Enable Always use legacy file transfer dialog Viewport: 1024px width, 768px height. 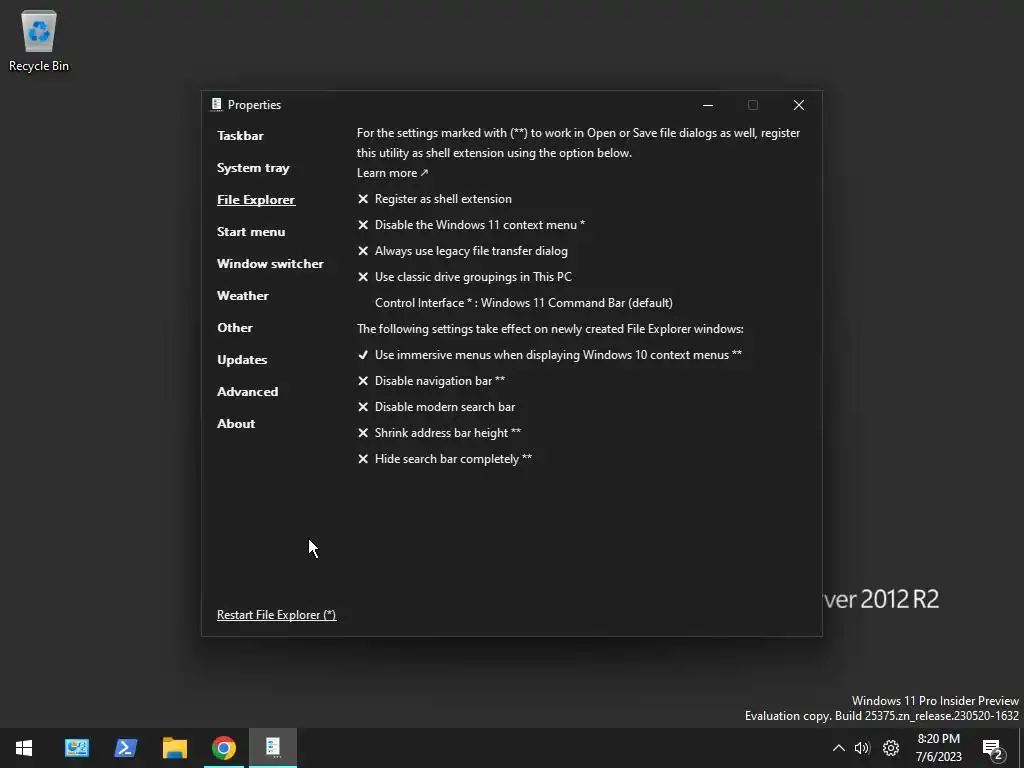click(x=463, y=251)
